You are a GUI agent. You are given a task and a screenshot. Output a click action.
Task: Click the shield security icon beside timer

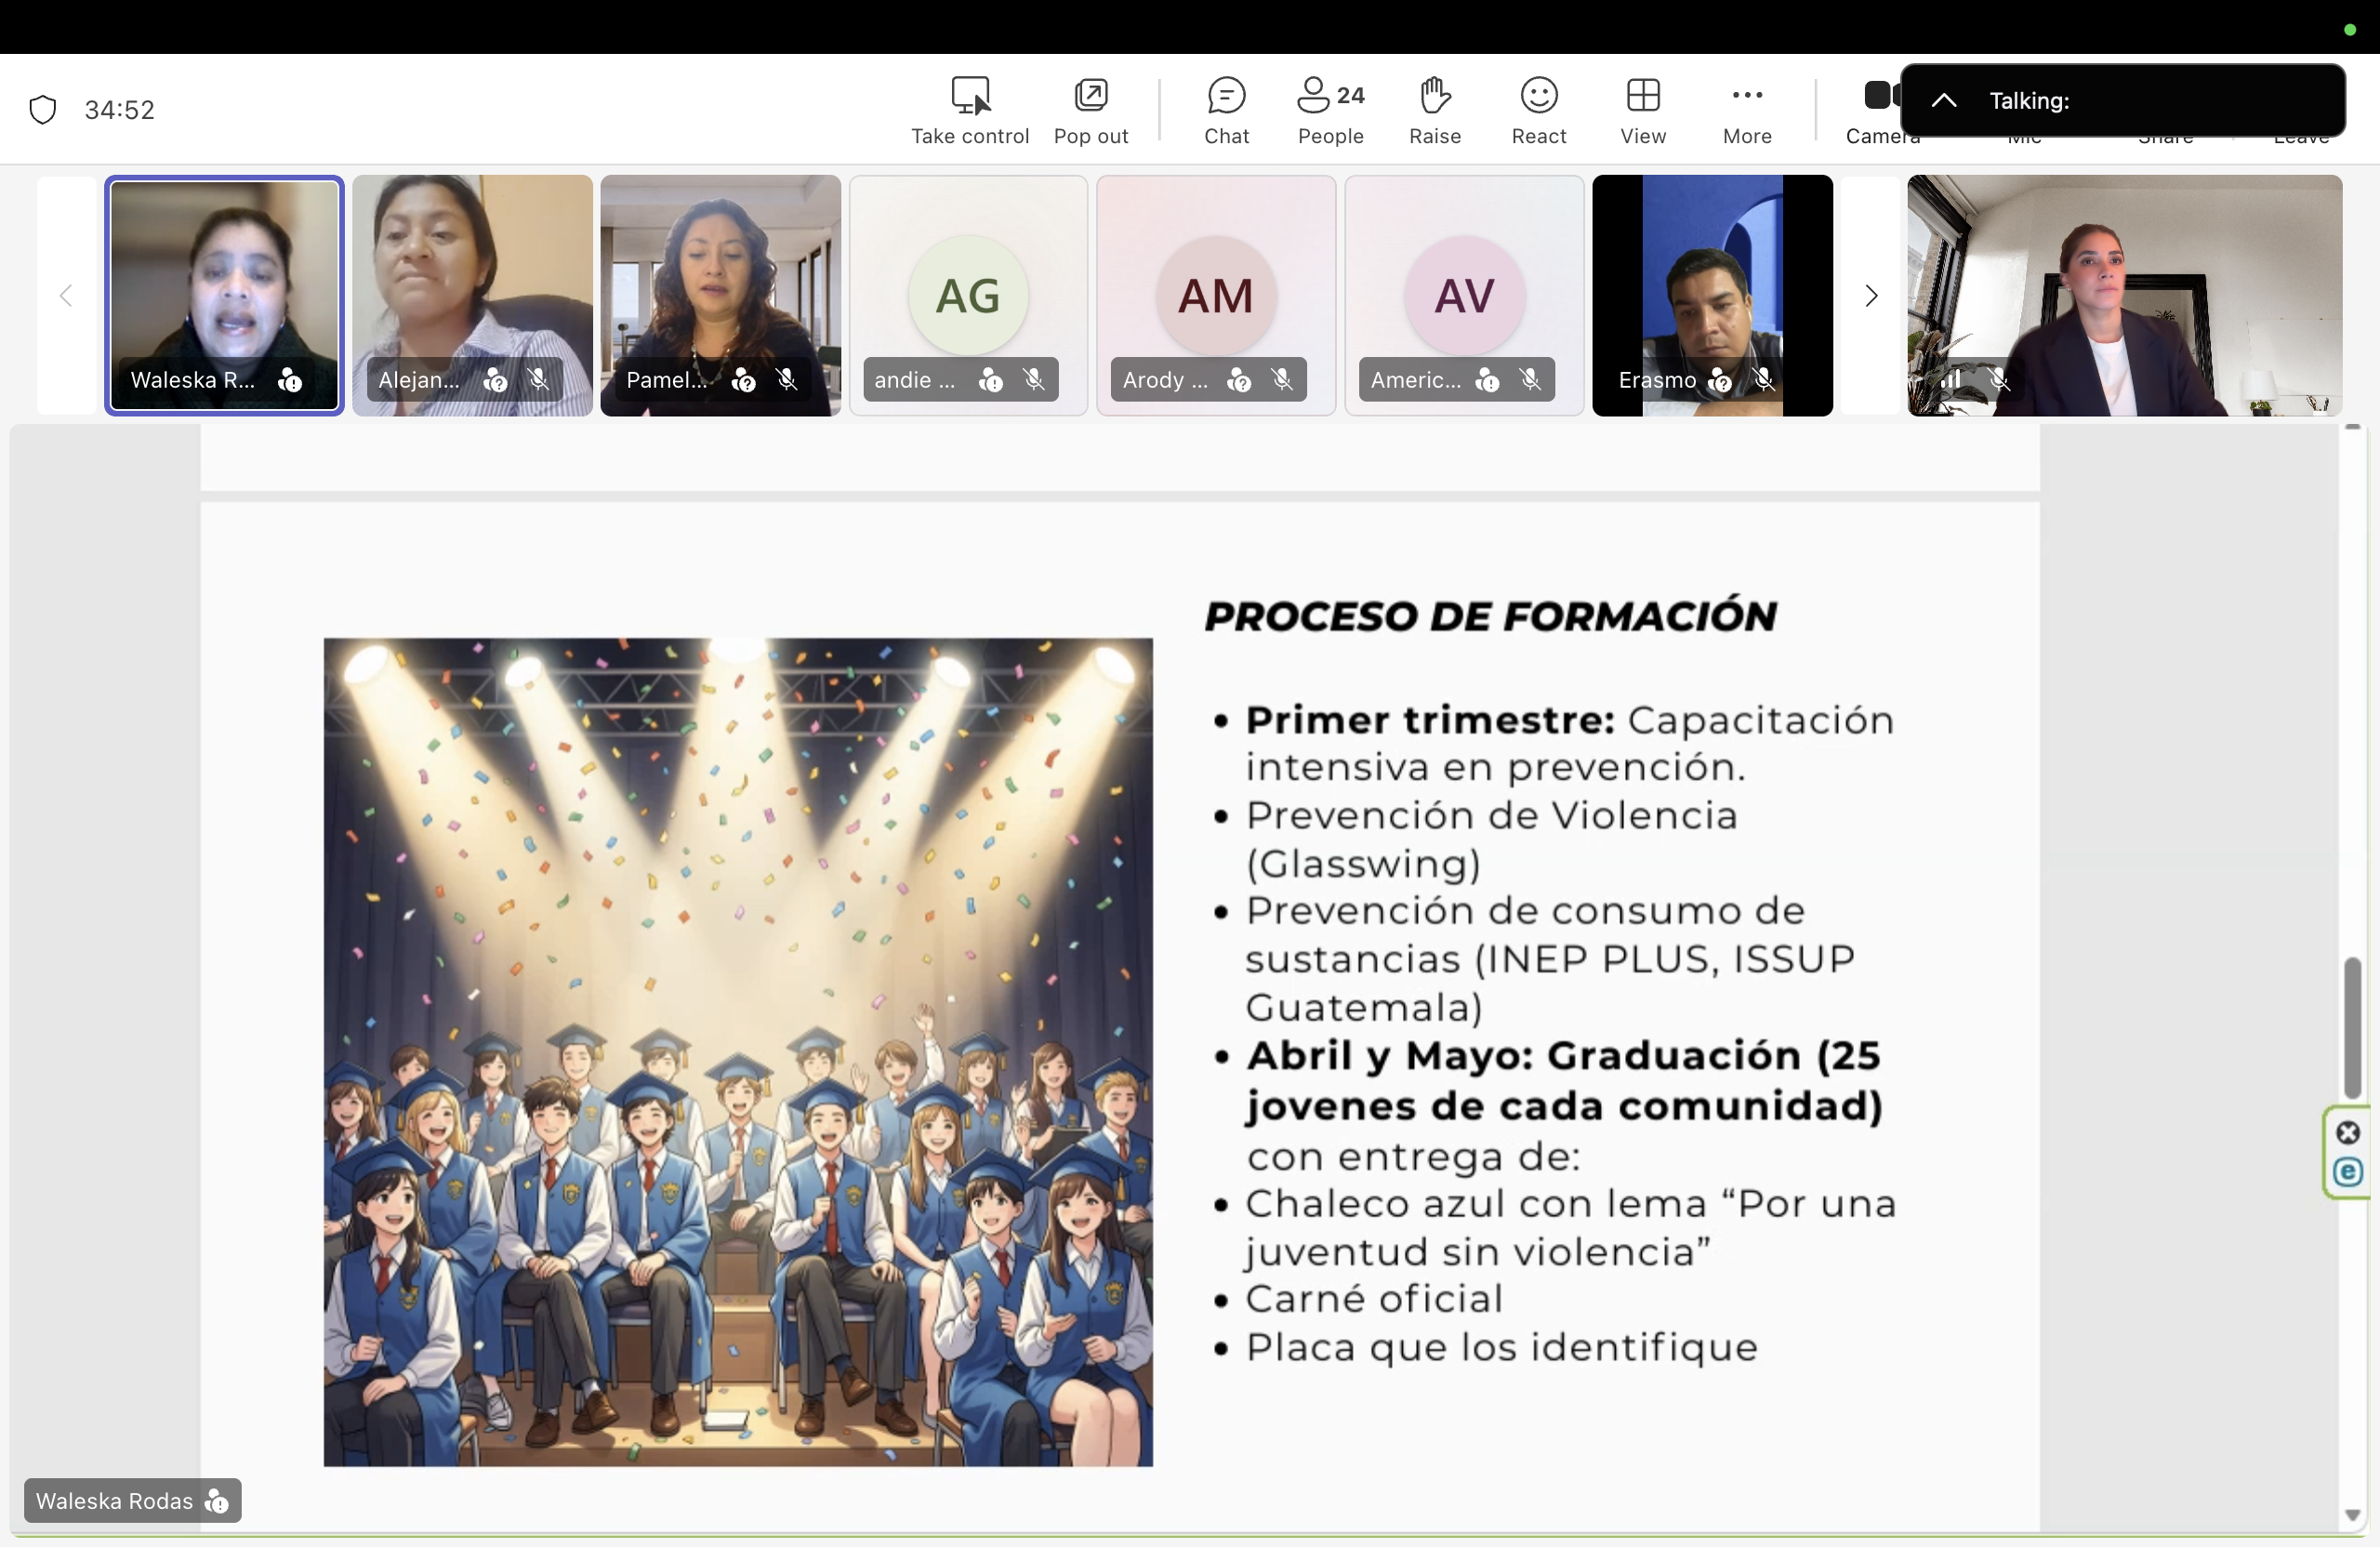(43, 109)
